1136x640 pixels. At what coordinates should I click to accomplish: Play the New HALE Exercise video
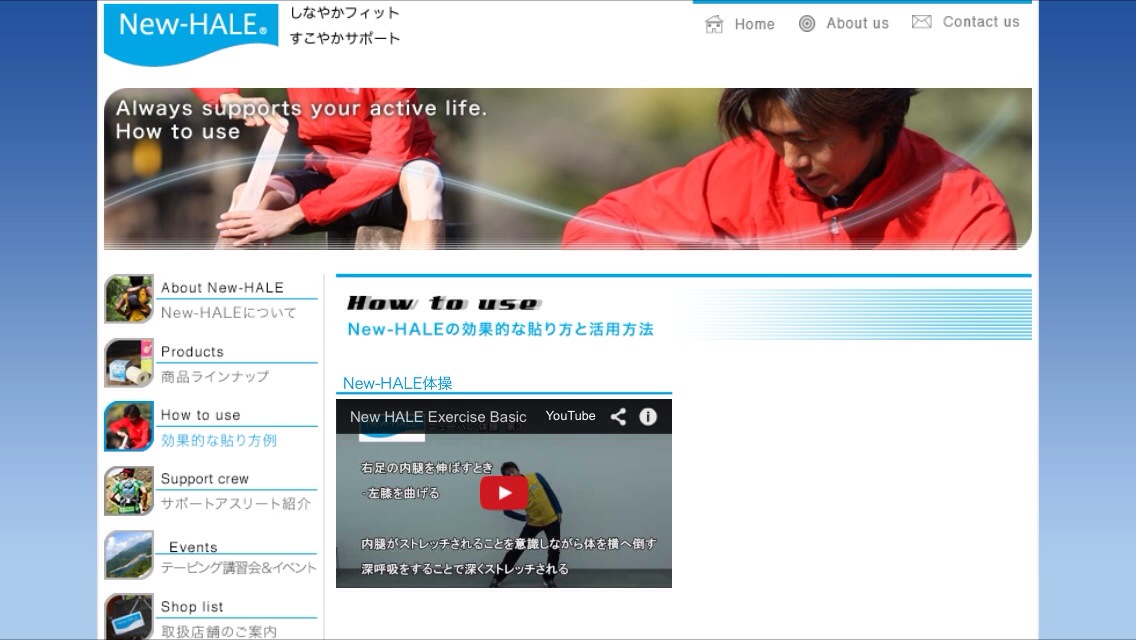click(504, 492)
